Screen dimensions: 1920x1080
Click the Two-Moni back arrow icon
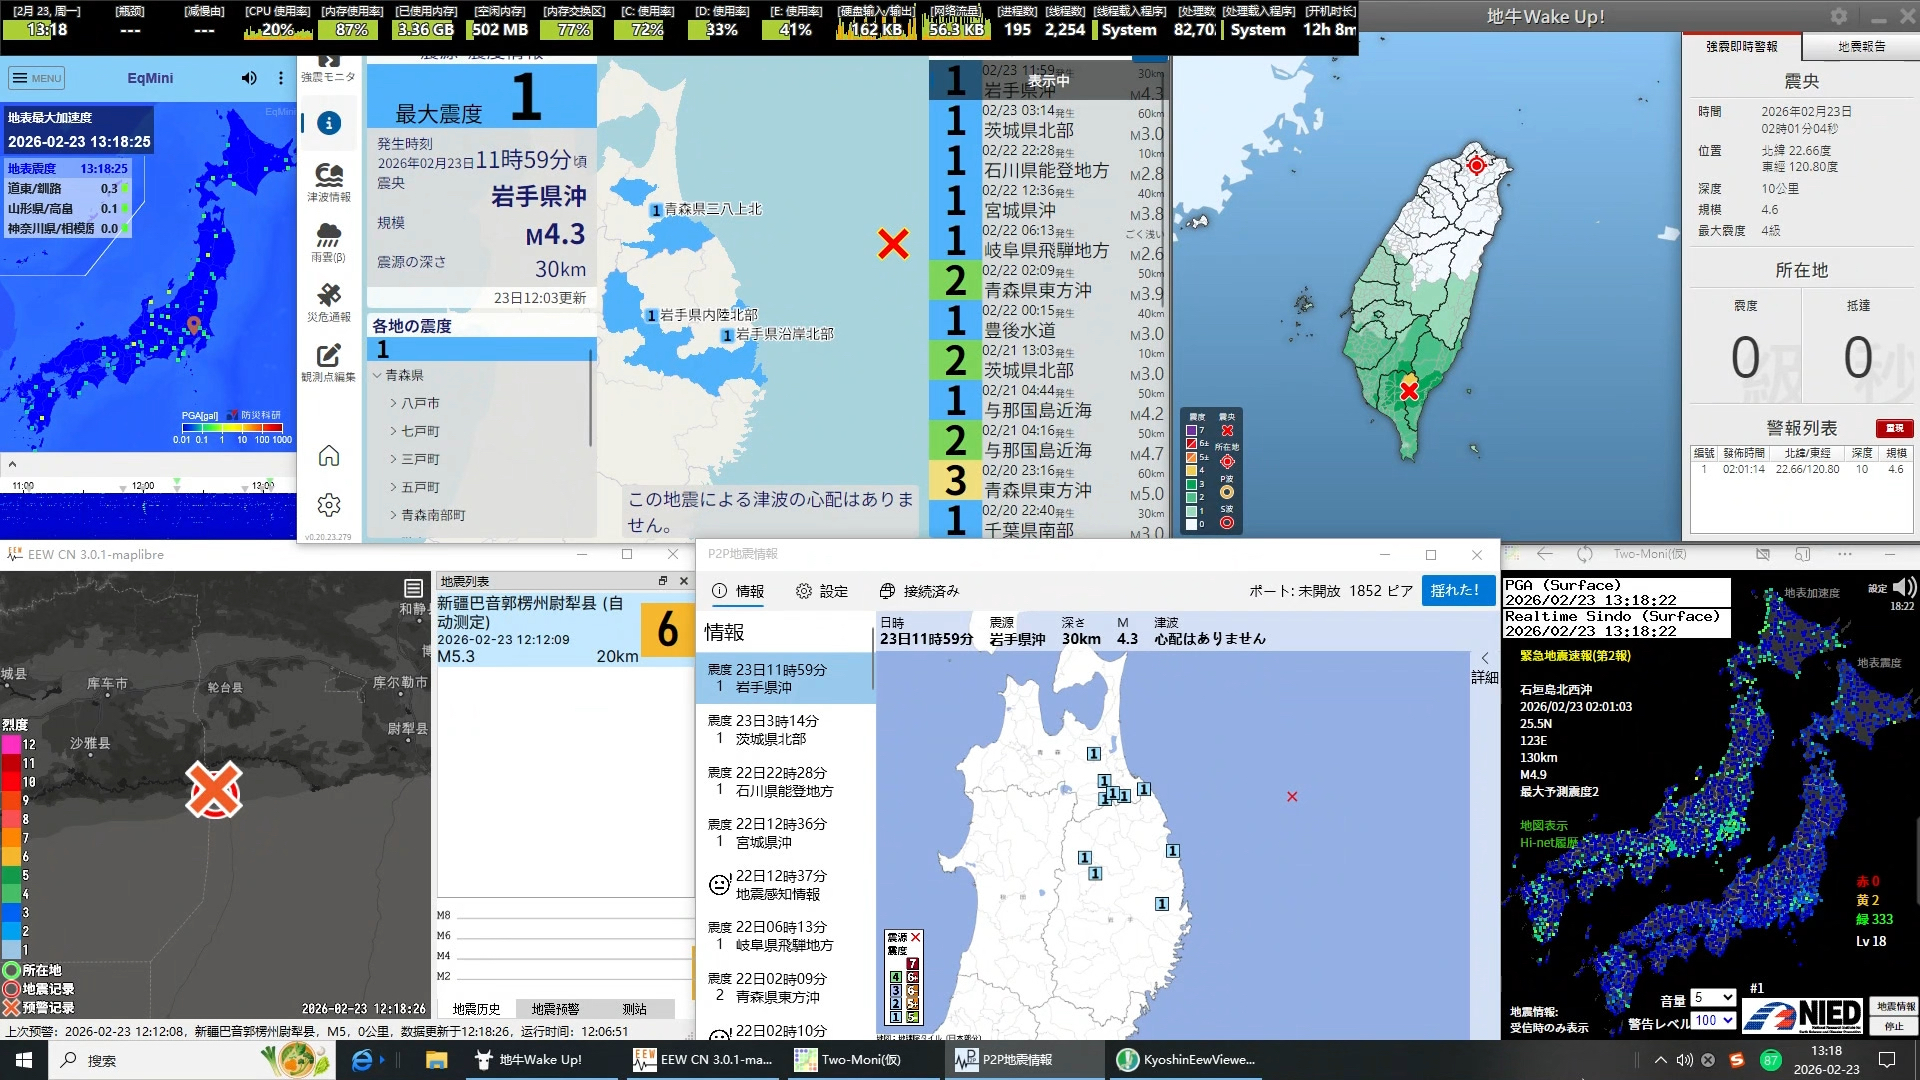point(1545,554)
